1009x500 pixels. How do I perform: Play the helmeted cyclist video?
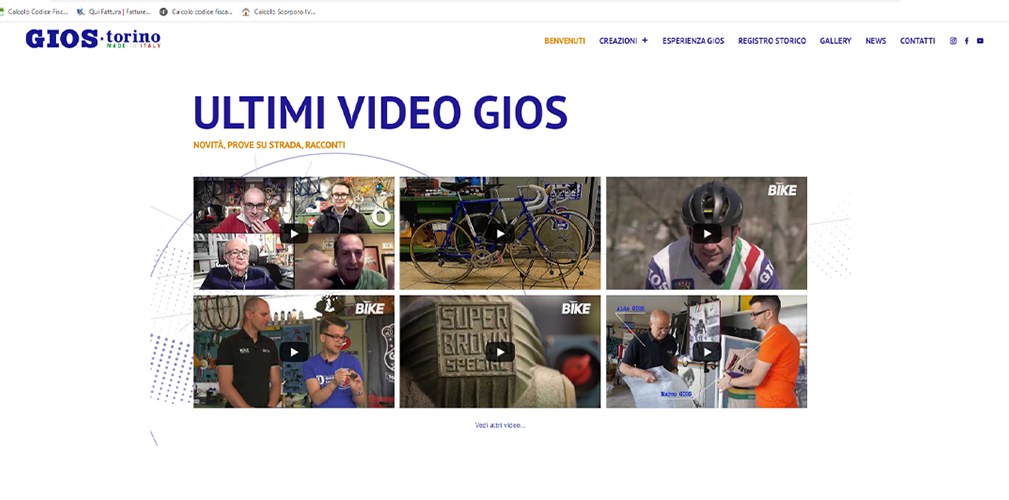point(706,233)
